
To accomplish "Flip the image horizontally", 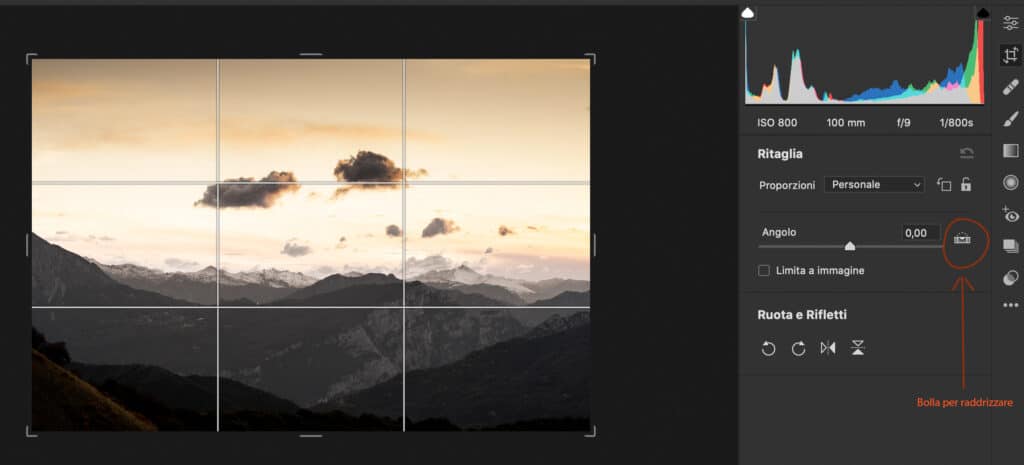I will pyautogui.click(x=828, y=348).
